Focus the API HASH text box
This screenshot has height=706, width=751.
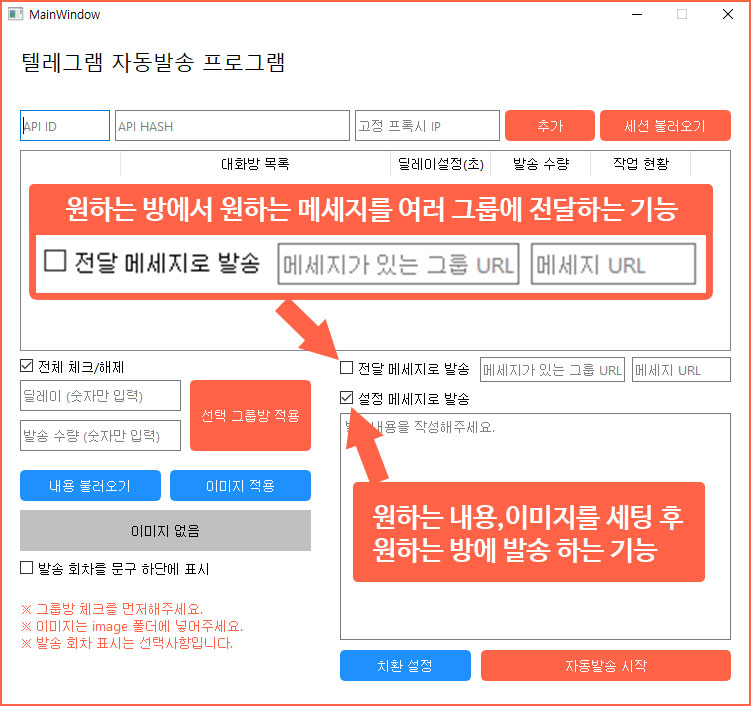point(232,125)
